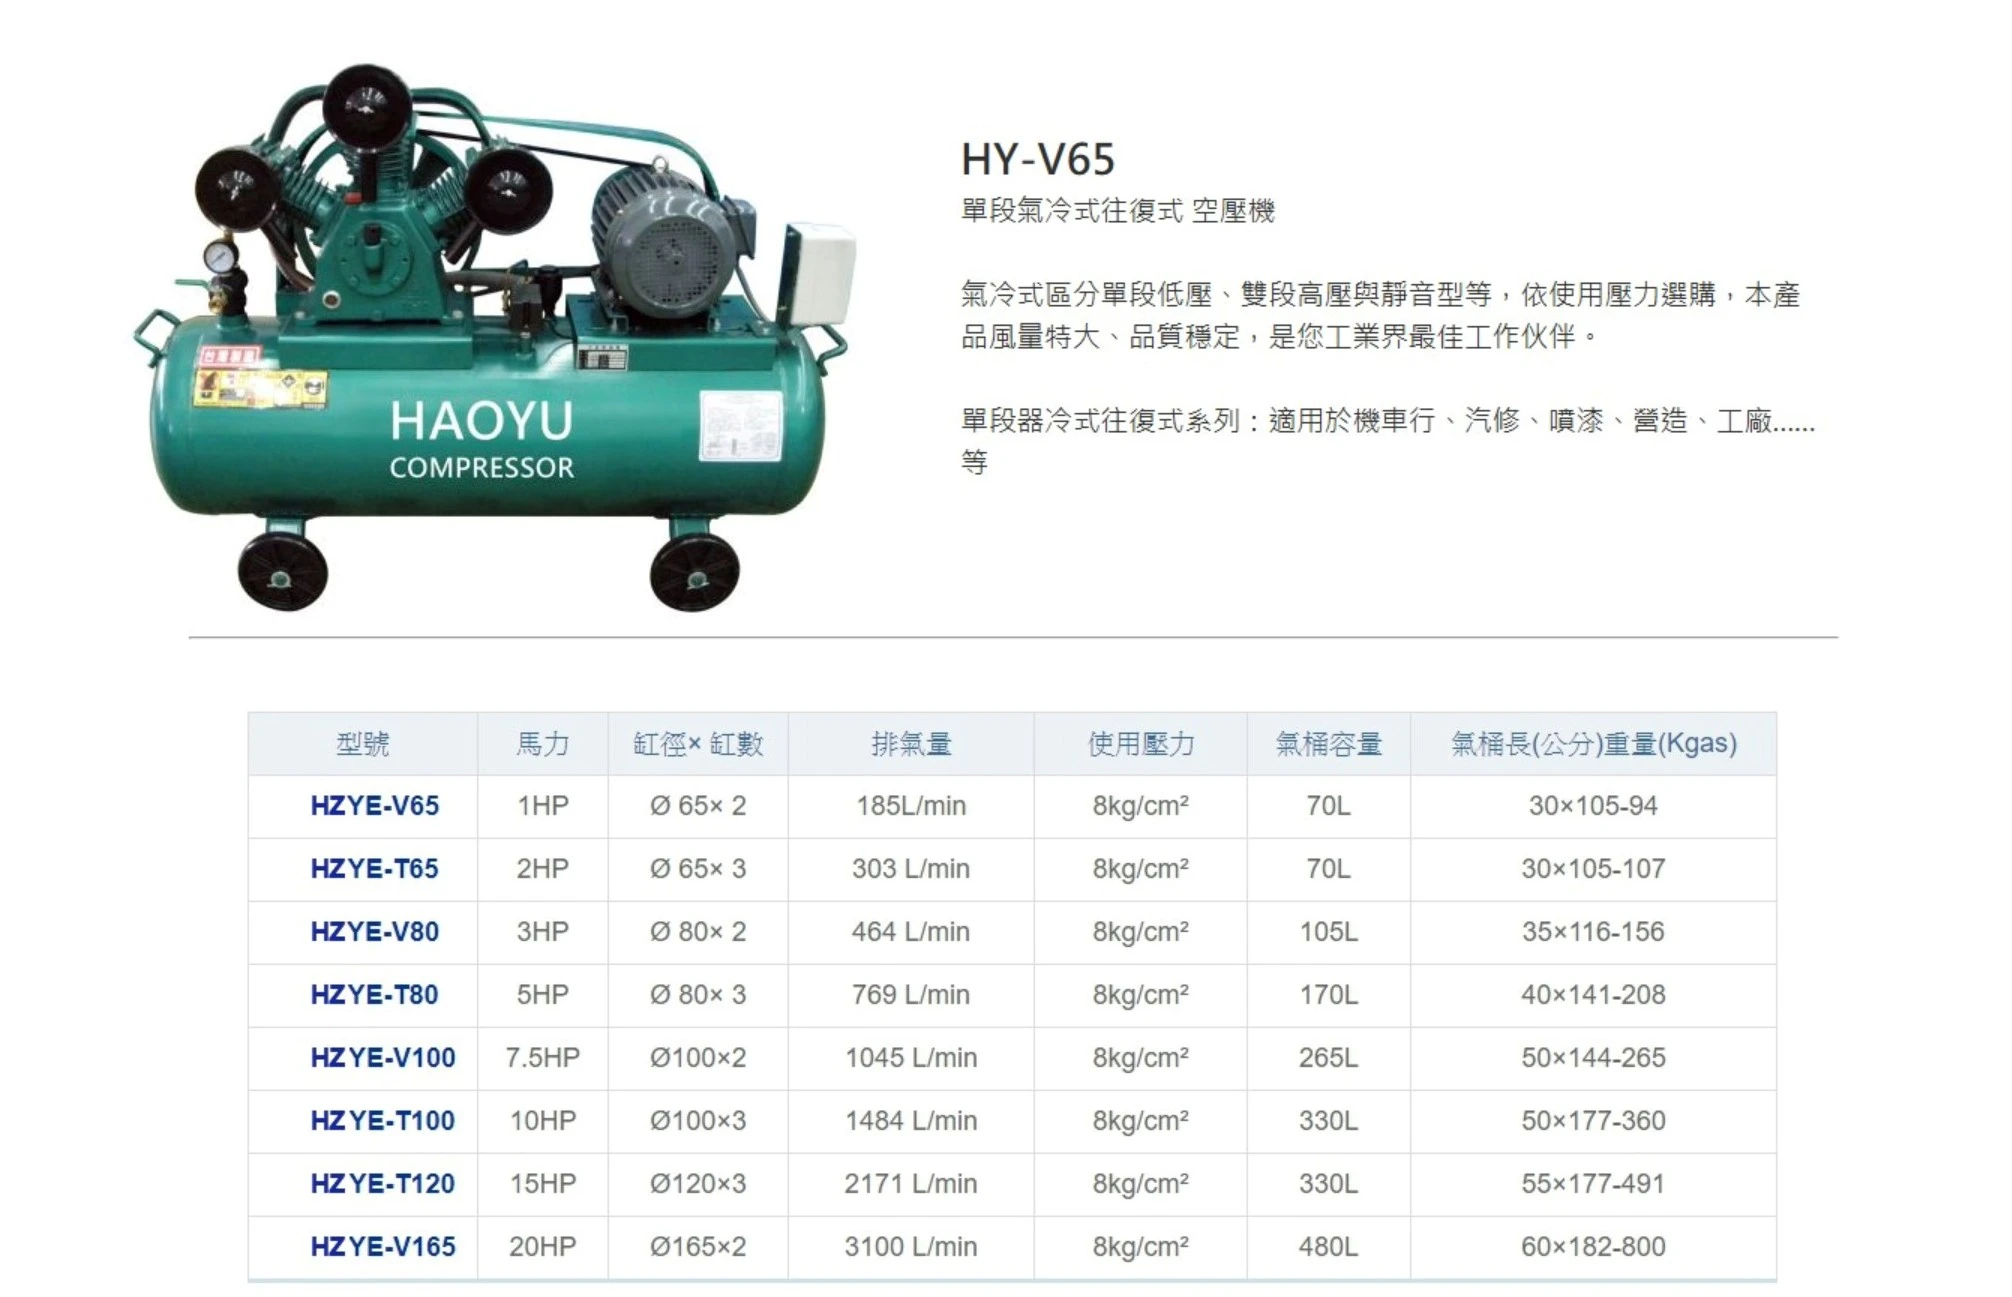
Task: Click the 氣桶長(公分)重量(Kgas) header
Action: [1593, 744]
